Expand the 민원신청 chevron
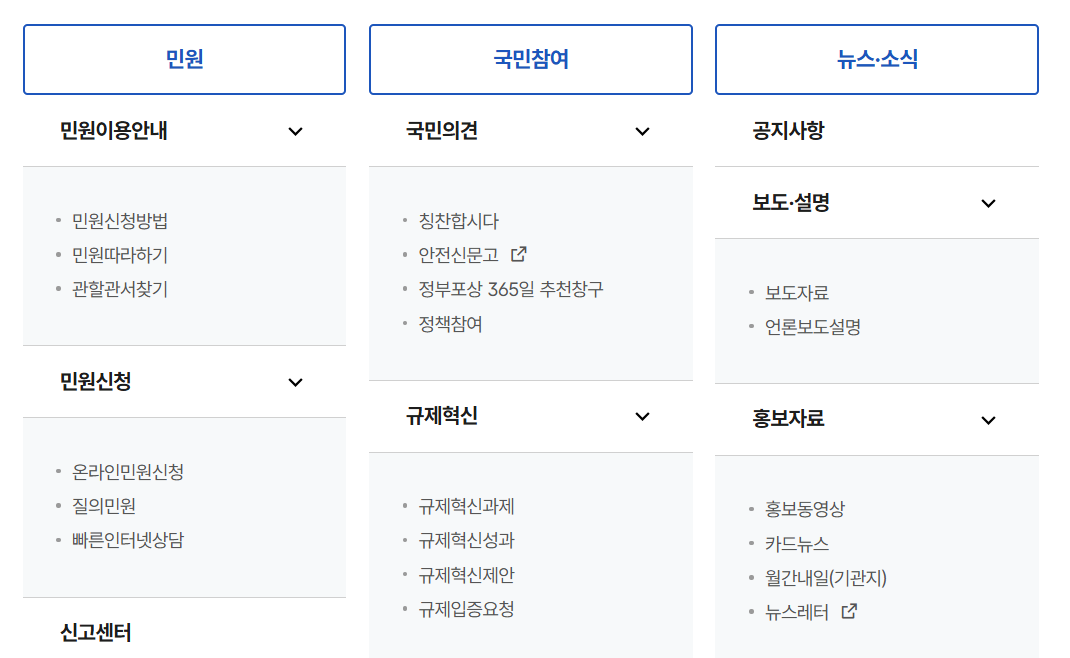Screen dimensions: 1070x658 pyautogui.click(x=295, y=382)
